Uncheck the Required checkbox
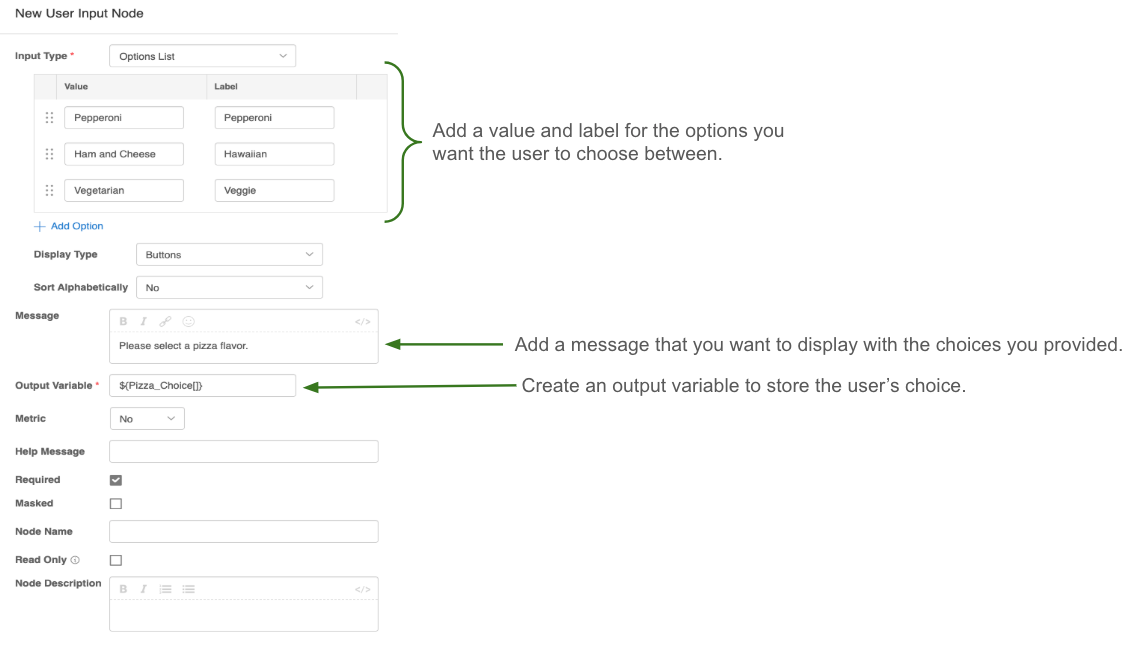Viewport: 1131px width, 645px height. [x=116, y=480]
